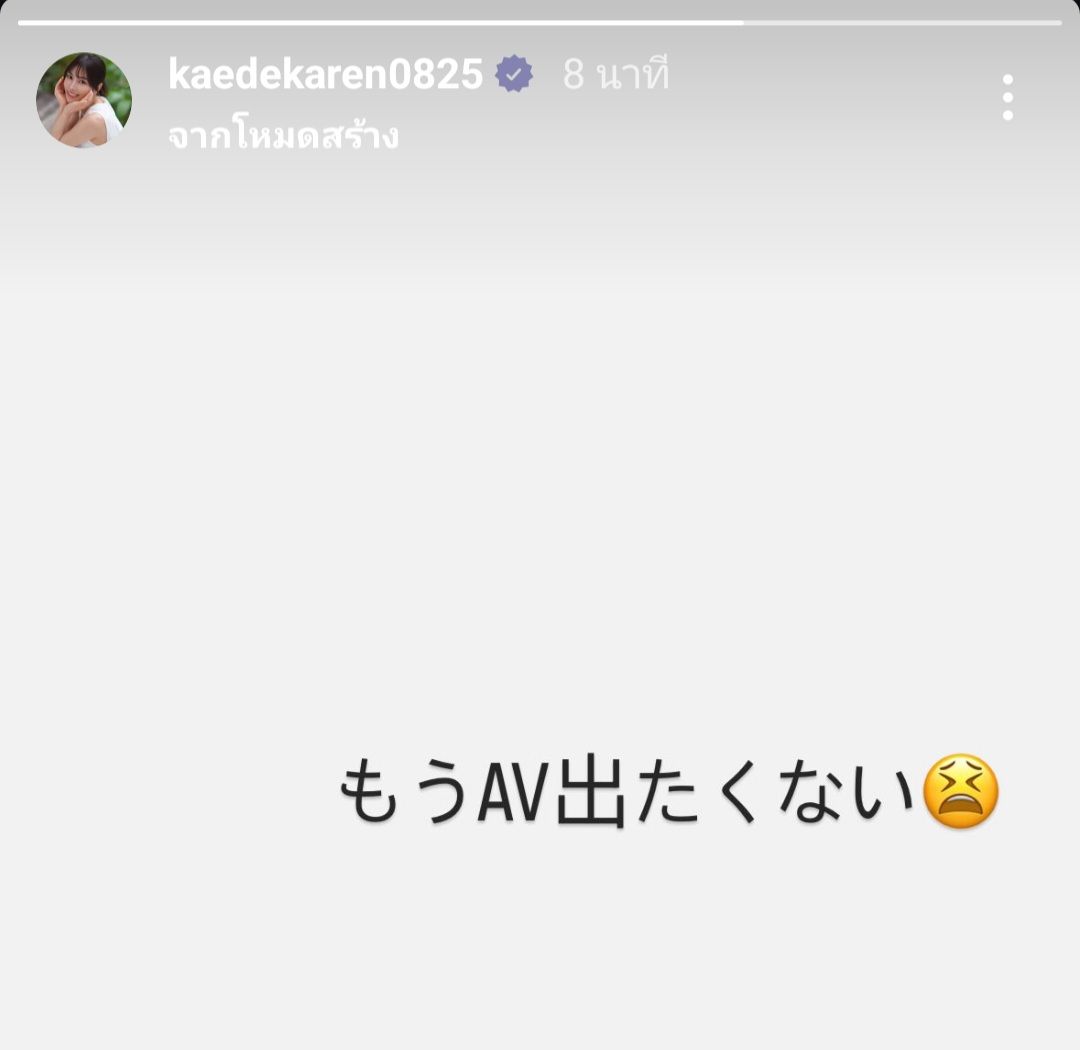Tap the "จากโหมดสร้าง" create mode label
1080x1050 pixels.
click(283, 136)
